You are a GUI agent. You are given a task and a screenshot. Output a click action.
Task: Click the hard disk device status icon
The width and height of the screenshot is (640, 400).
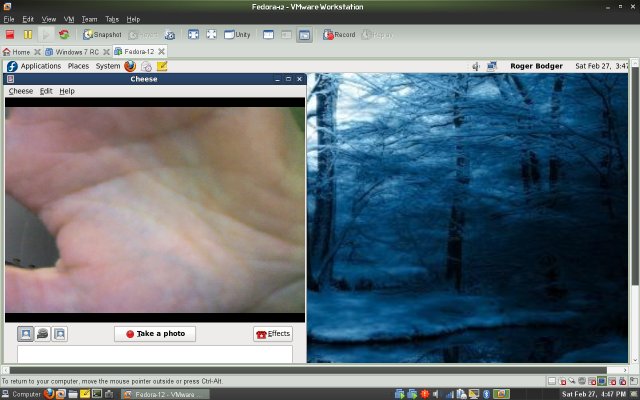click(x=552, y=382)
